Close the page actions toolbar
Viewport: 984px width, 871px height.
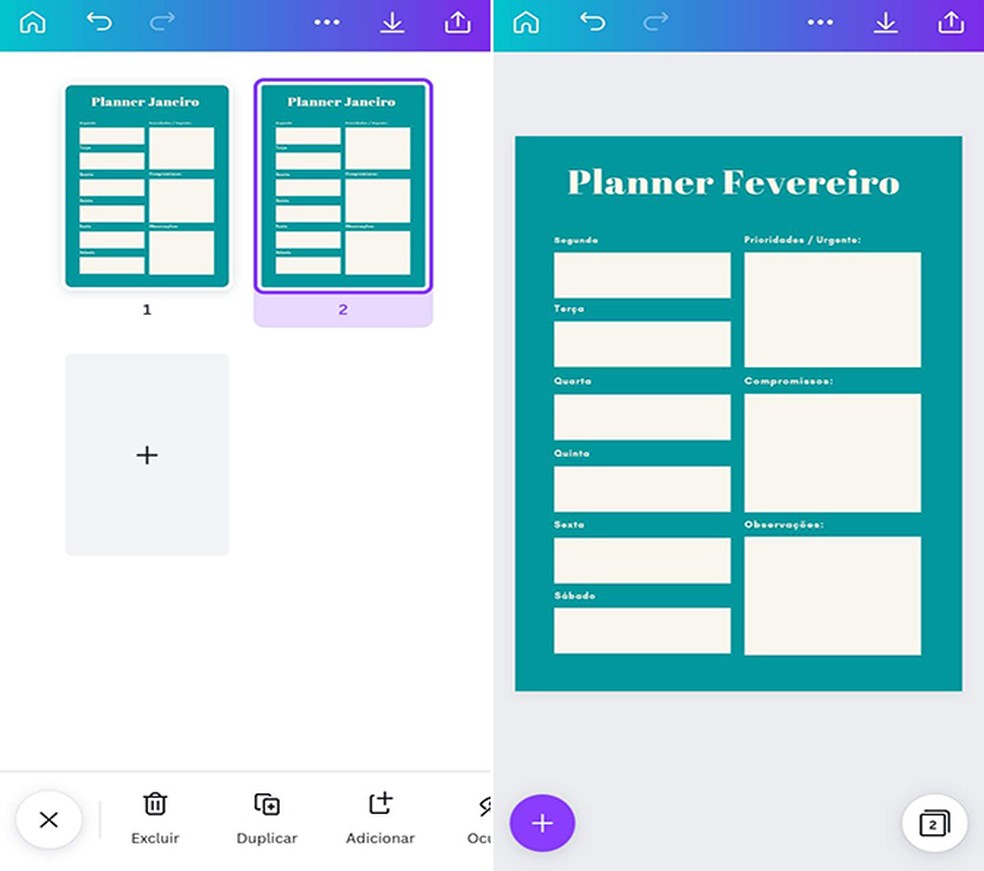point(48,819)
